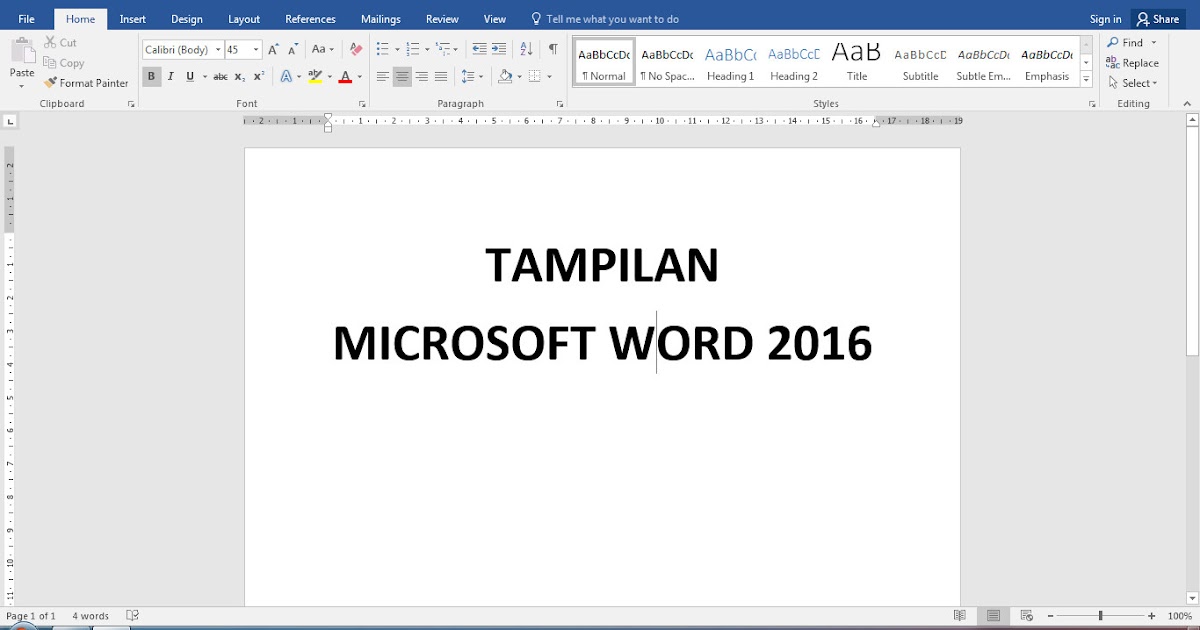The height and width of the screenshot is (630, 1200).
Task: Apply Text Effects glowing A
Action: [285, 77]
